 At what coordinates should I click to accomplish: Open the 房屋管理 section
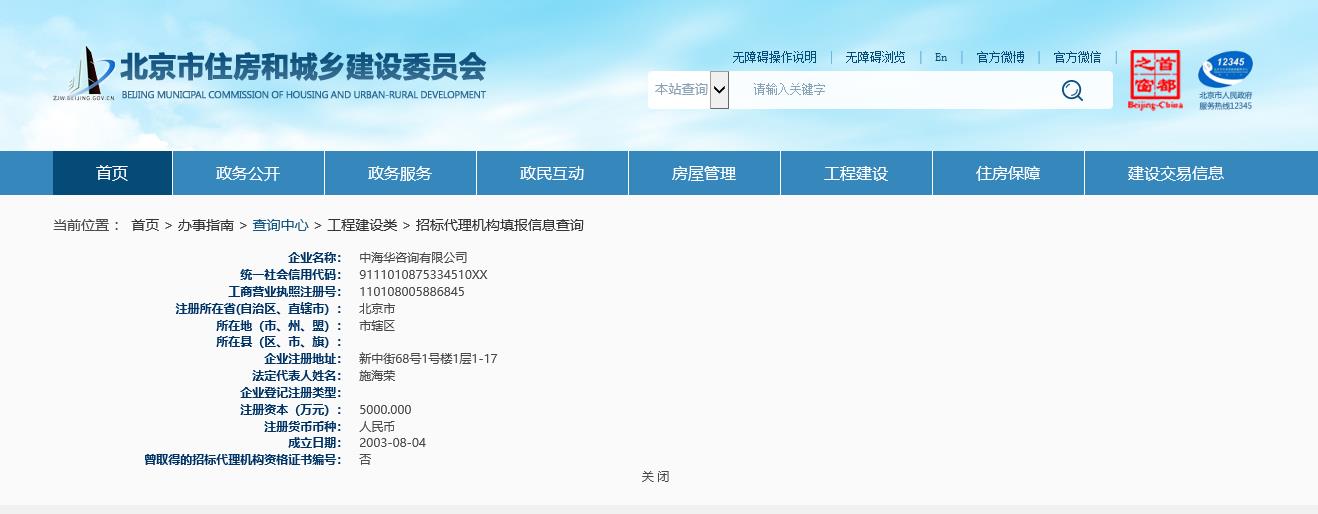point(704,173)
